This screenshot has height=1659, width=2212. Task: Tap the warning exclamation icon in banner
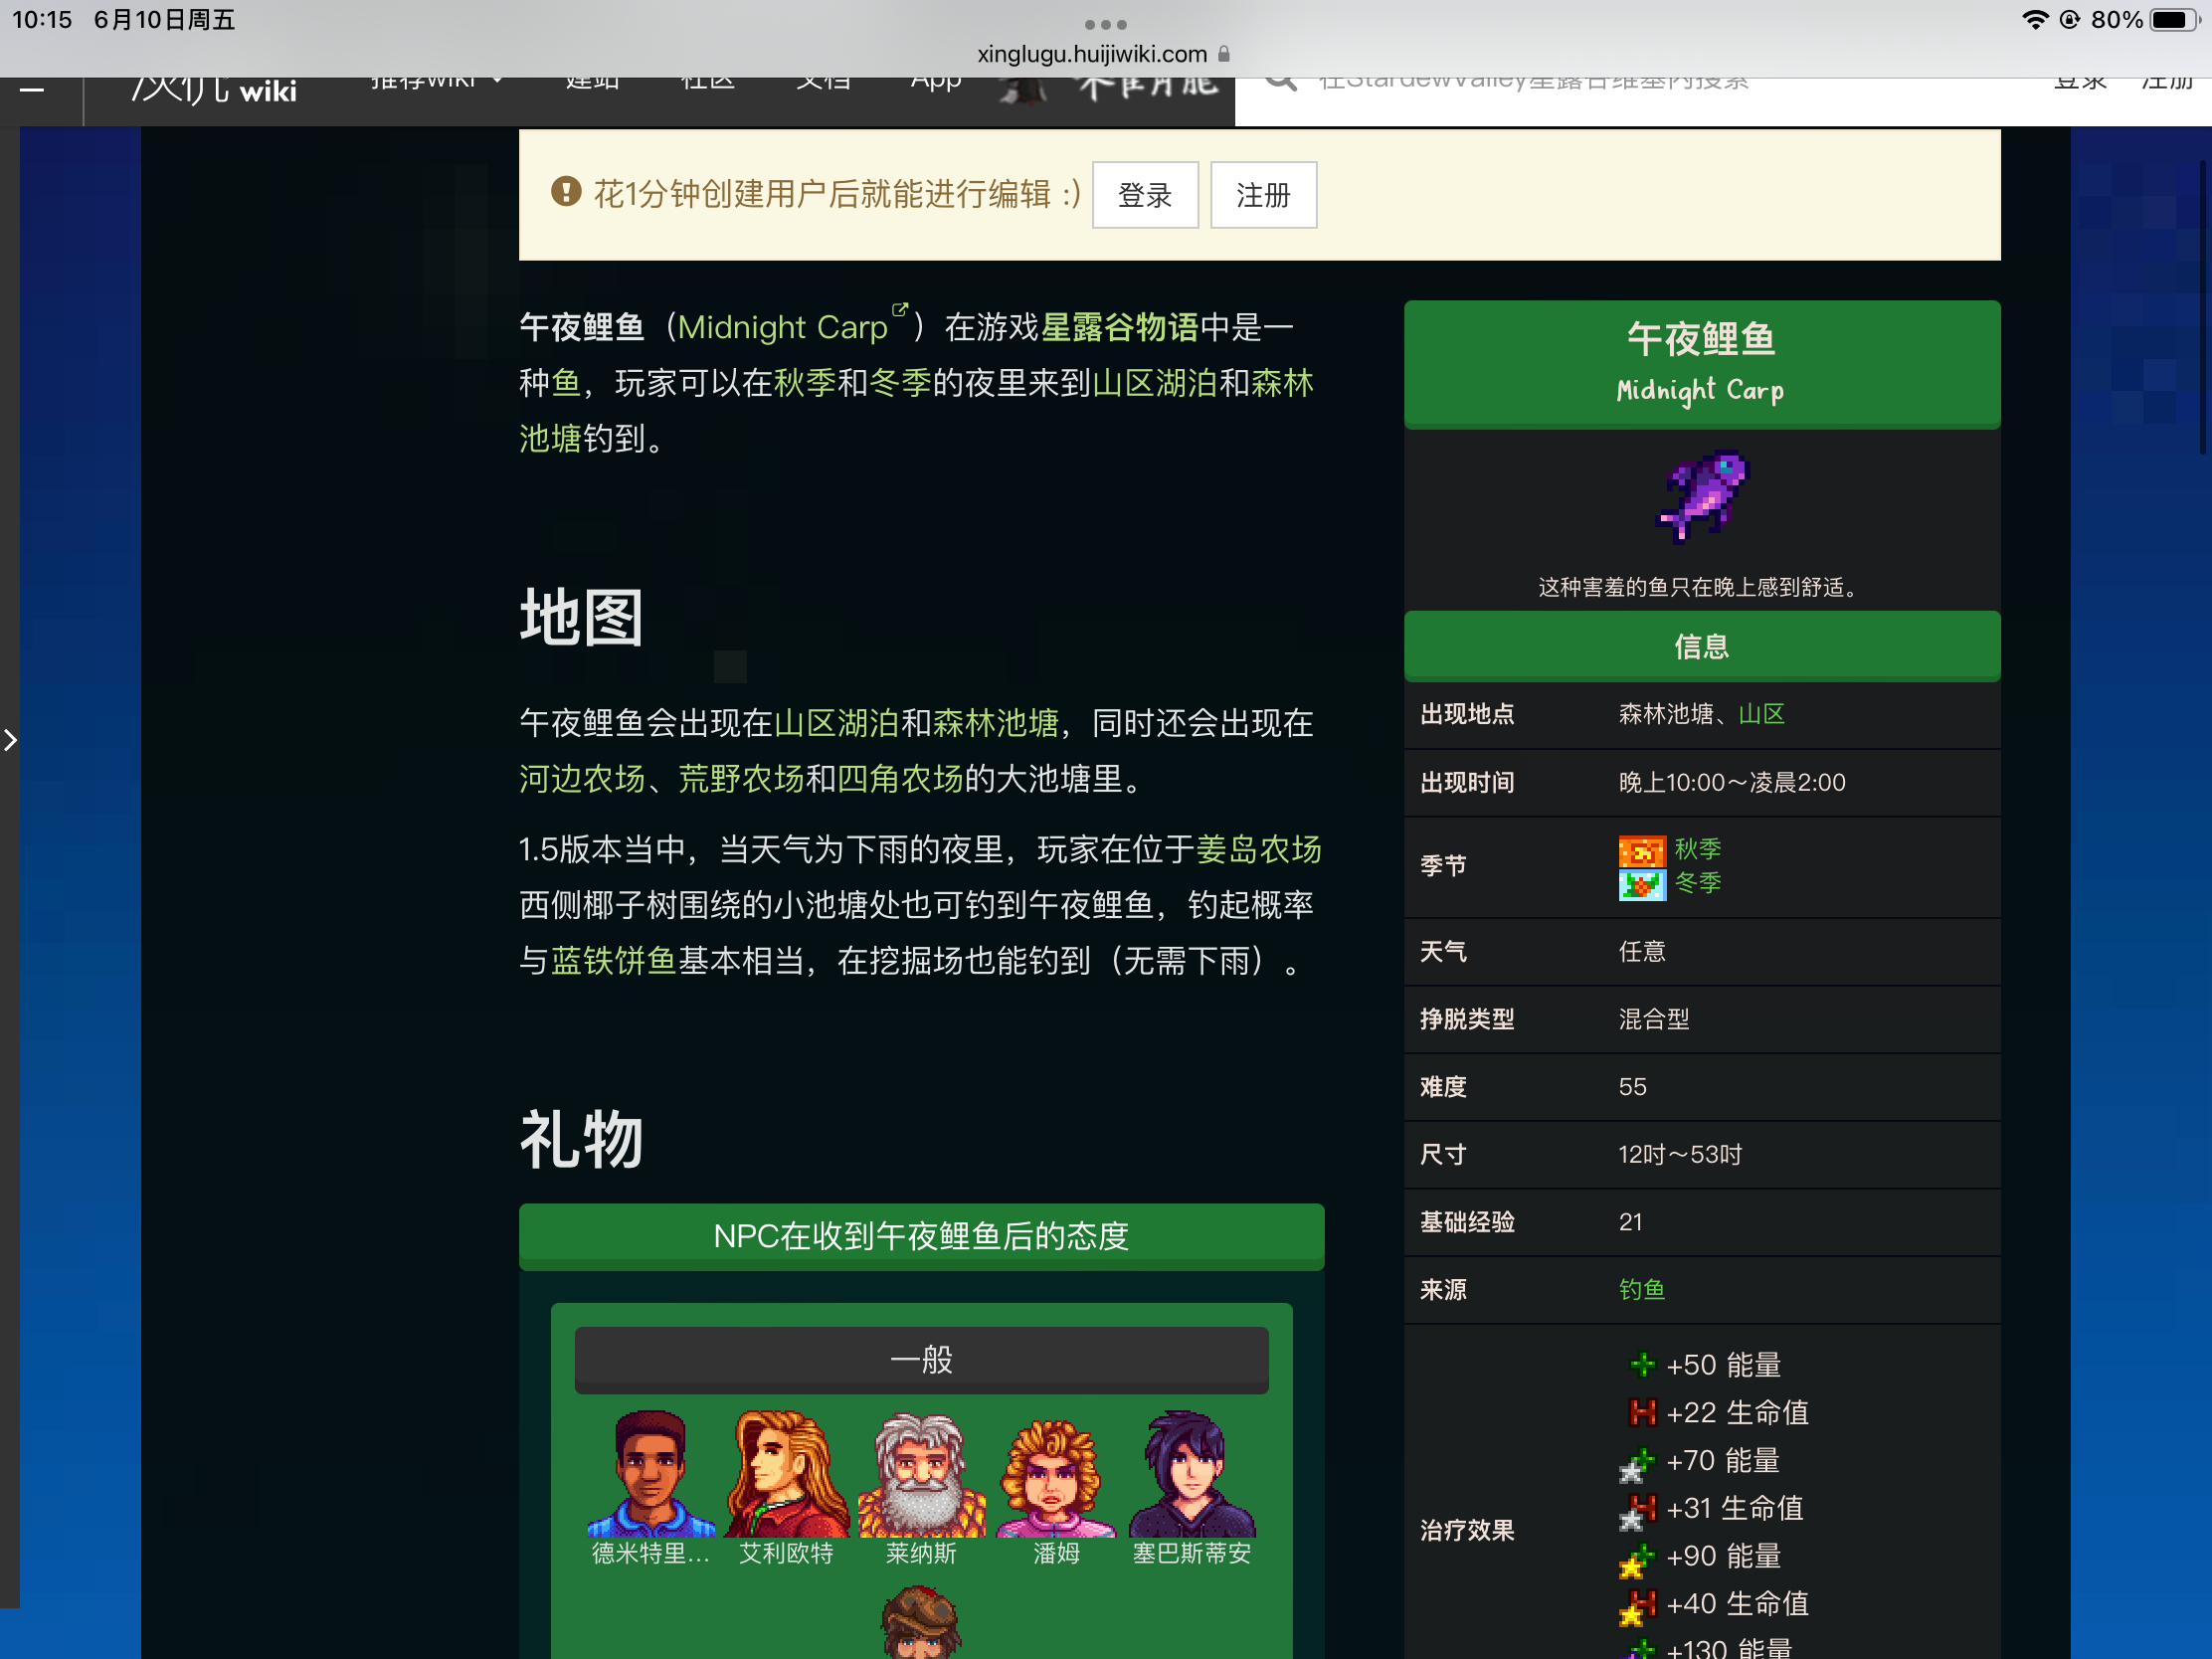tap(566, 192)
